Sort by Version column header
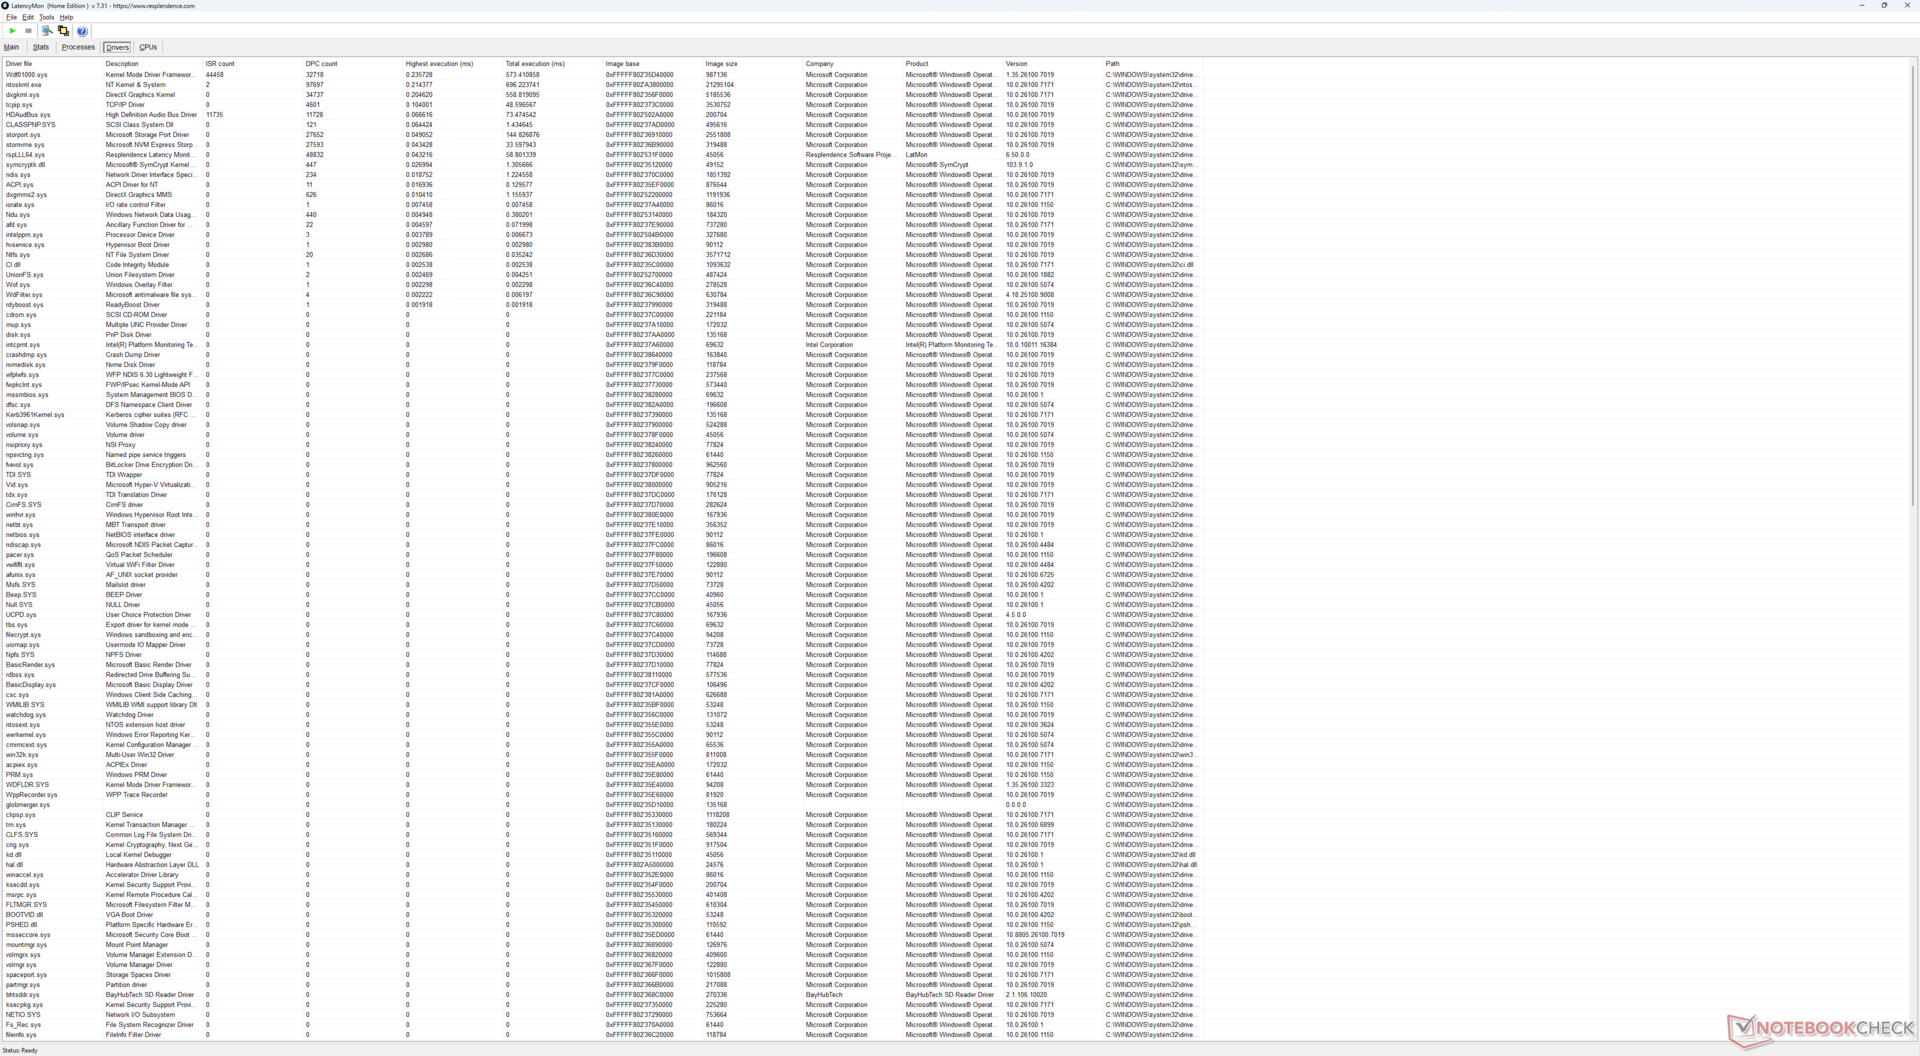The height and width of the screenshot is (1056, 1920). pyautogui.click(x=1052, y=64)
